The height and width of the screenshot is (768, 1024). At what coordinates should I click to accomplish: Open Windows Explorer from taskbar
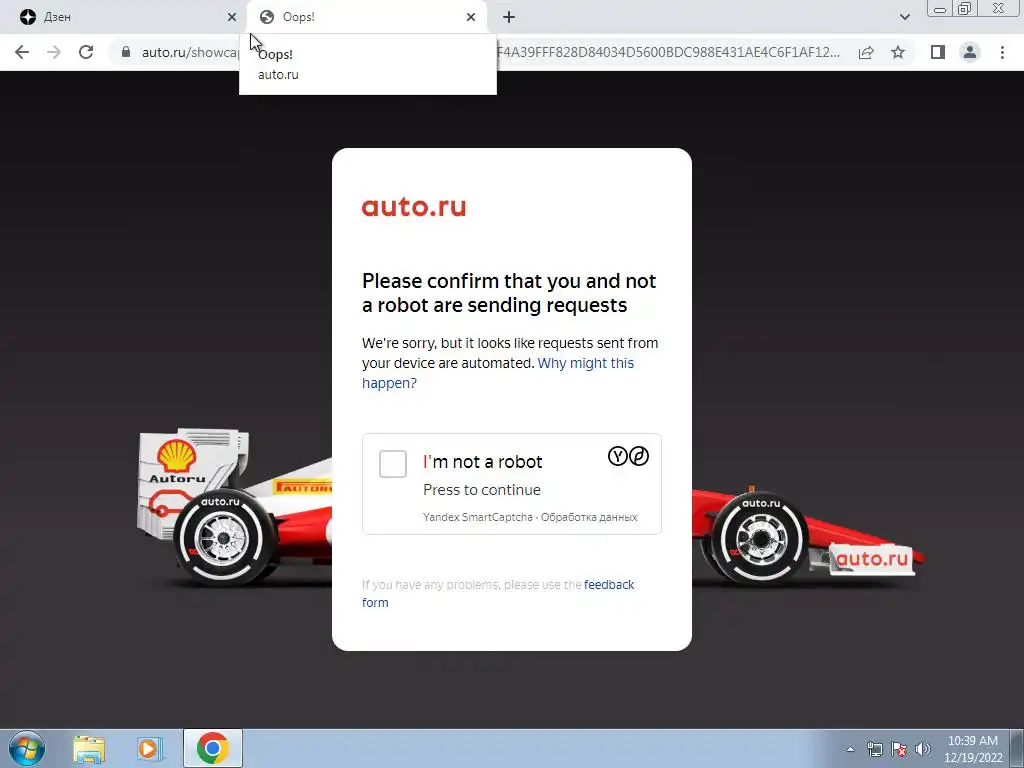[89, 748]
